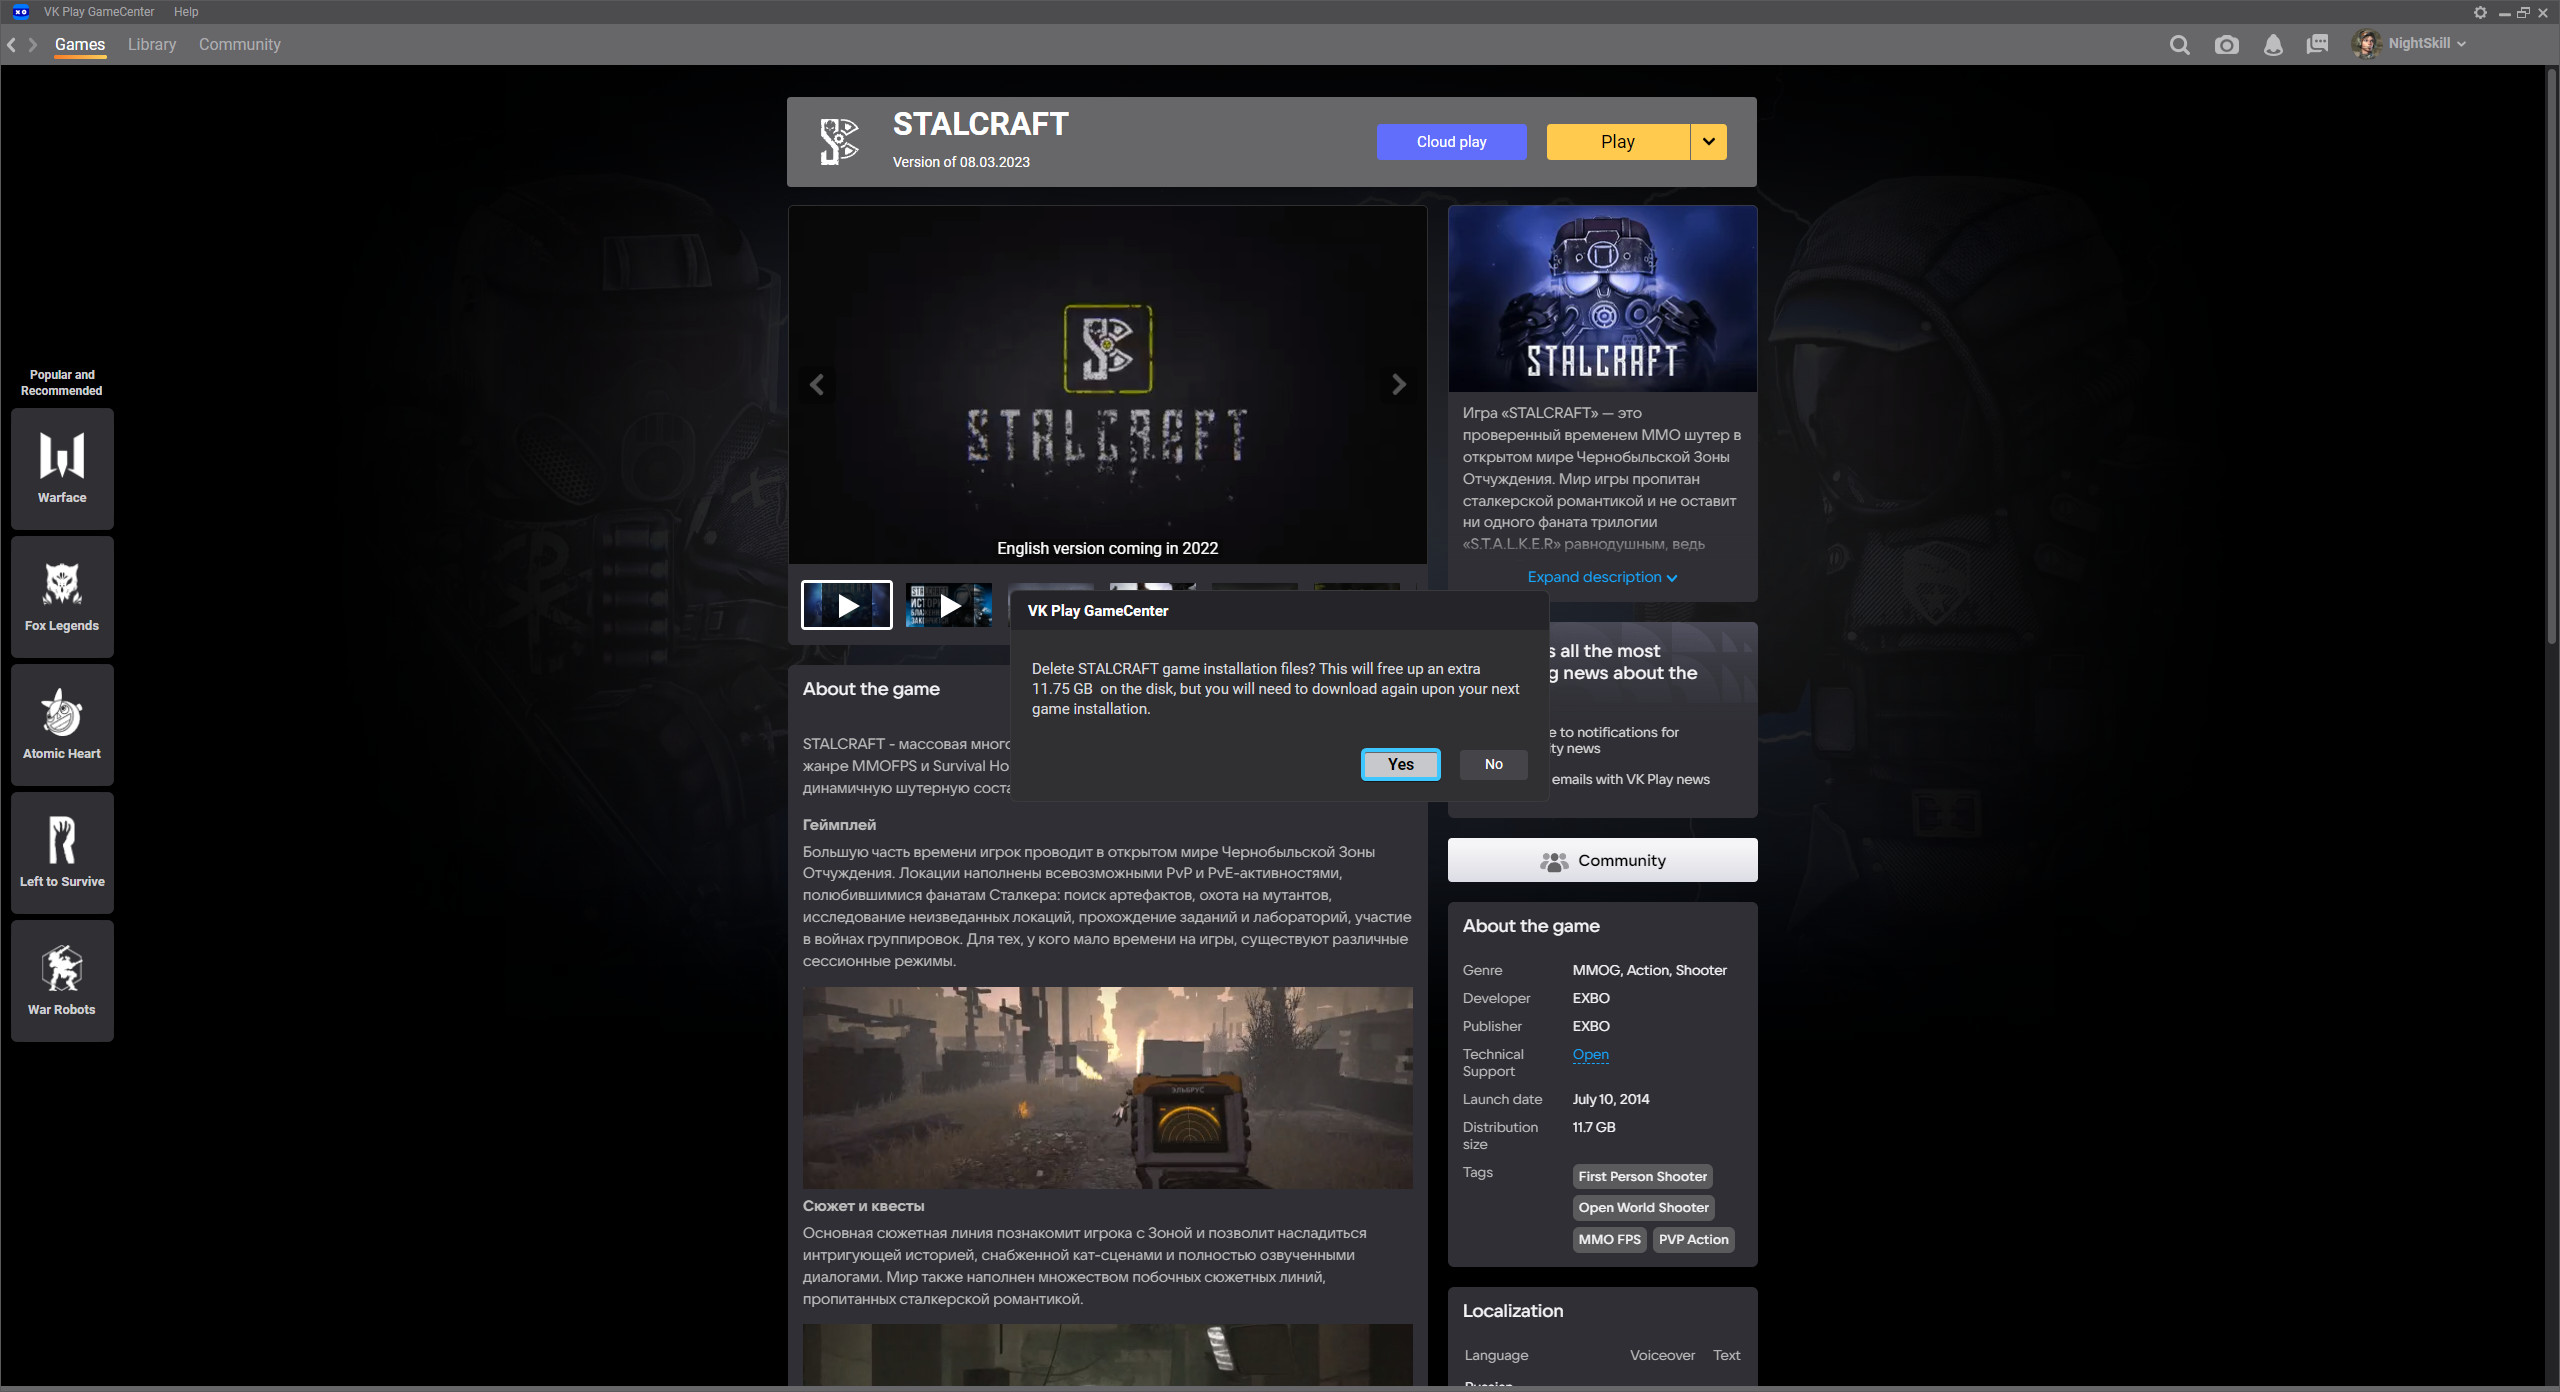The width and height of the screenshot is (2560, 1392).
Task: Open the chat messages icon
Action: click(x=2317, y=44)
